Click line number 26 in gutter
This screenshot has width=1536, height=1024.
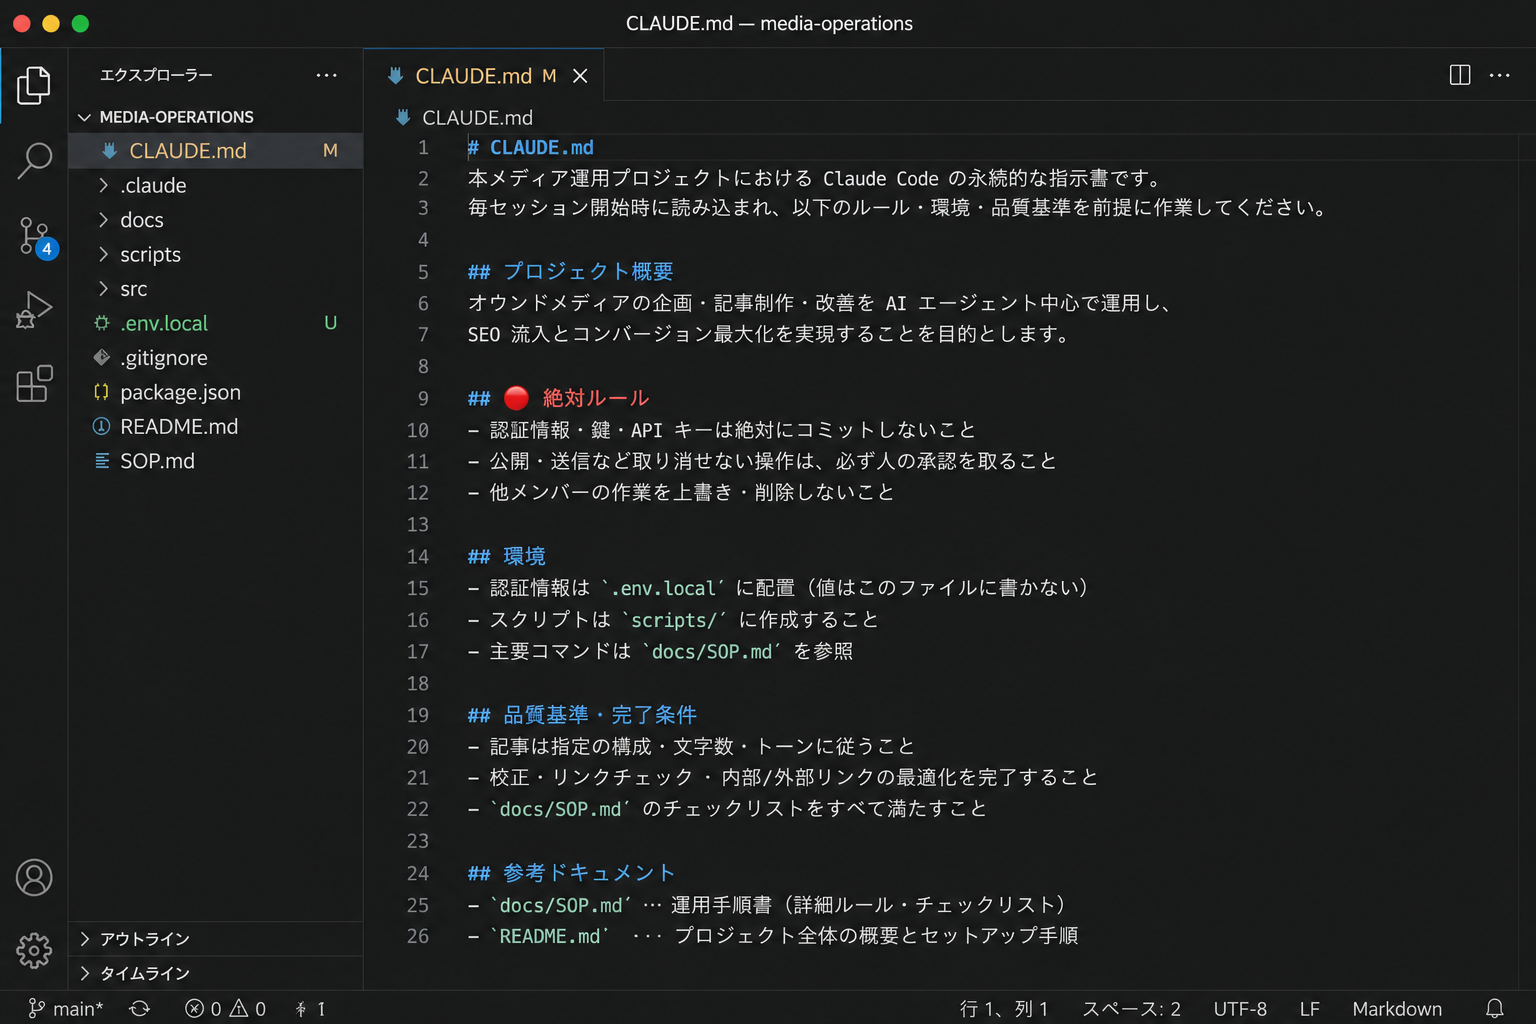418,936
